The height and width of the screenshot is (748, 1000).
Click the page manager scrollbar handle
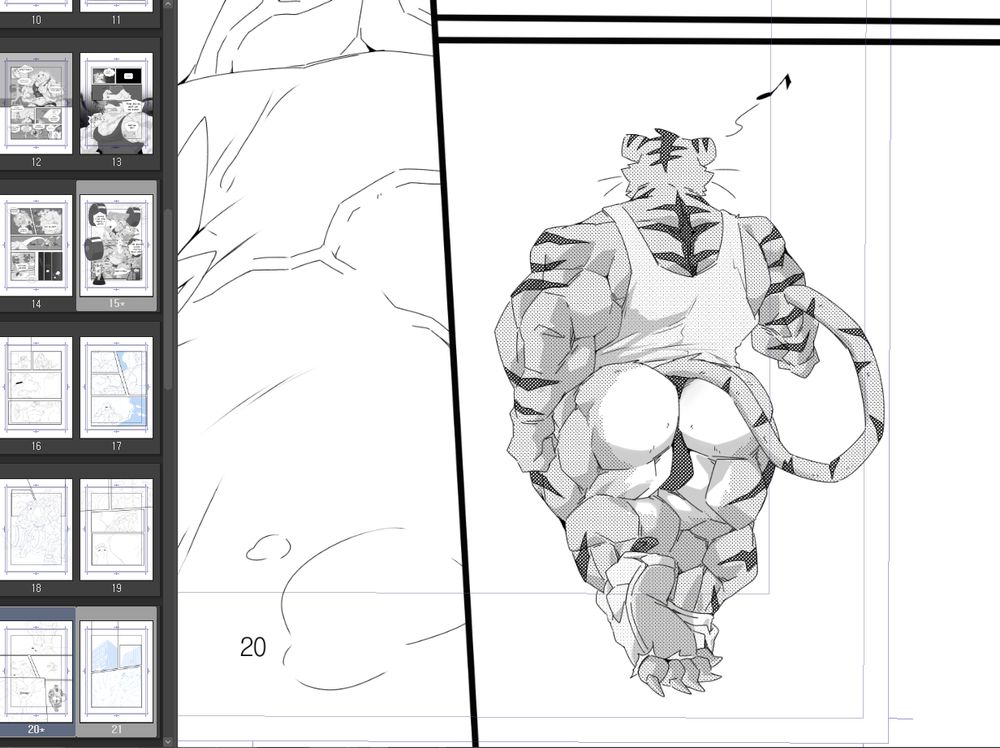pyautogui.click(x=168, y=298)
